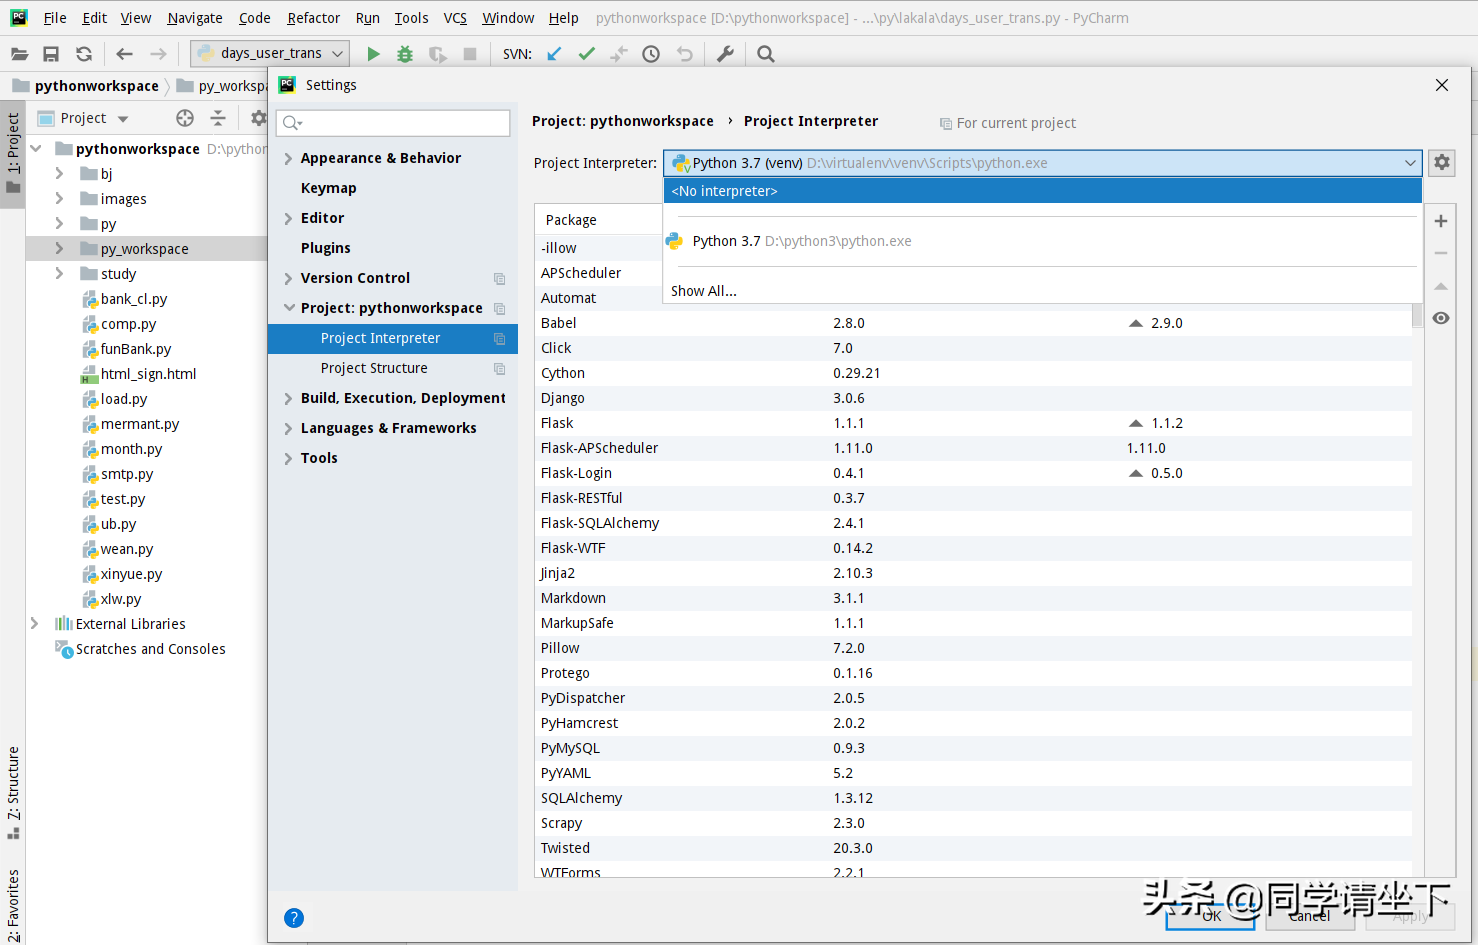Show early releases with the eye icon
The height and width of the screenshot is (945, 1478).
coord(1441,318)
